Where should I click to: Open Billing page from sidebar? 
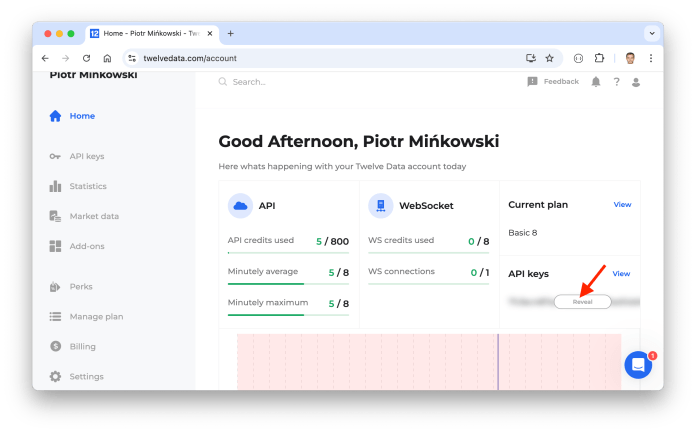point(83,346)
